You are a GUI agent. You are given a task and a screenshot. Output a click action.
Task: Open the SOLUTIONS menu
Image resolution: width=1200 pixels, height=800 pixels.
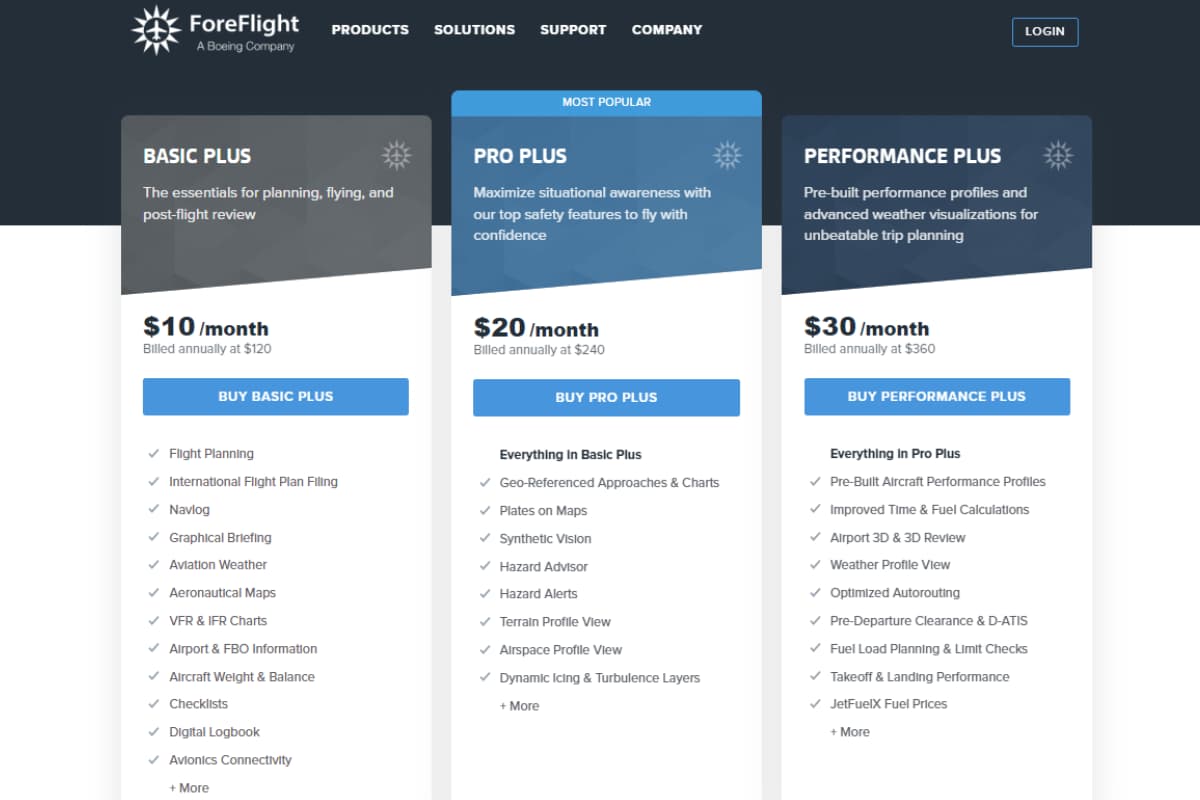click(x=474, y=30)
